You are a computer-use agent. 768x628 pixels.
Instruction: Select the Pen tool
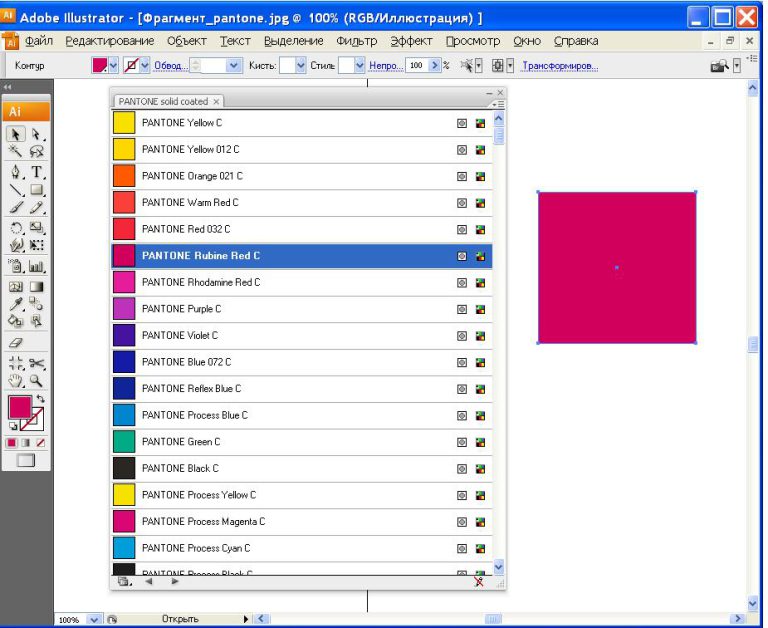click(x=16, y=172)
